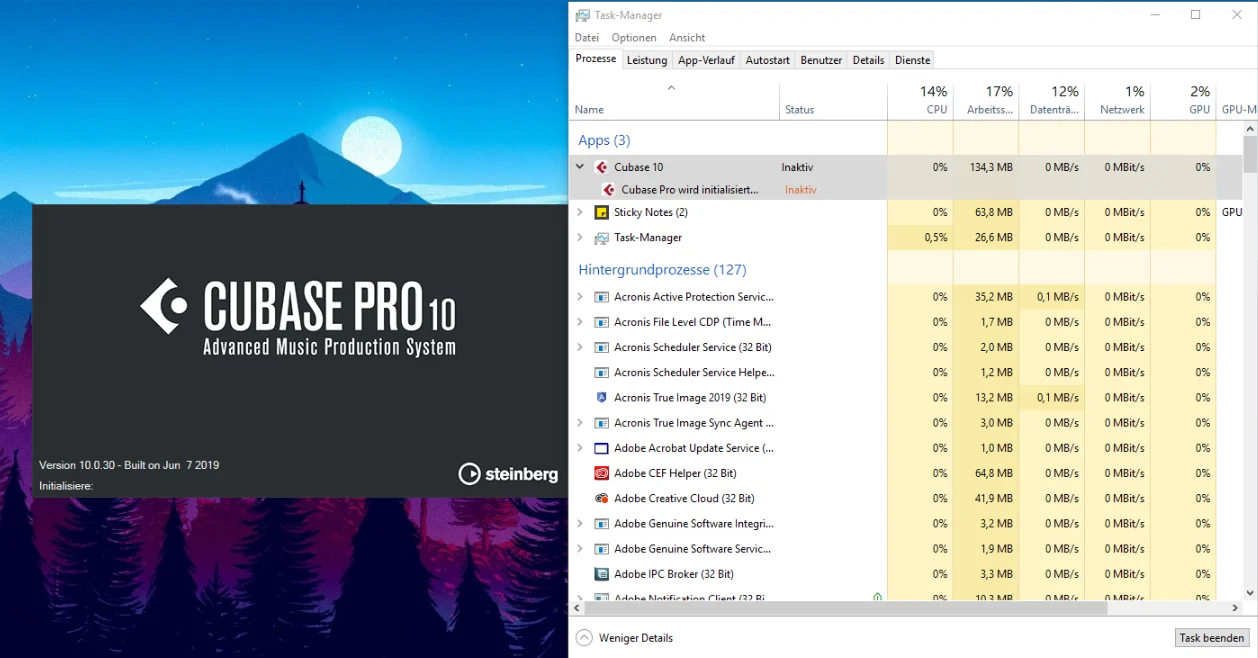1258x658 pixels.
Task: Sort processes by Arbeitsspeicher column
Action: pos(986,100)
